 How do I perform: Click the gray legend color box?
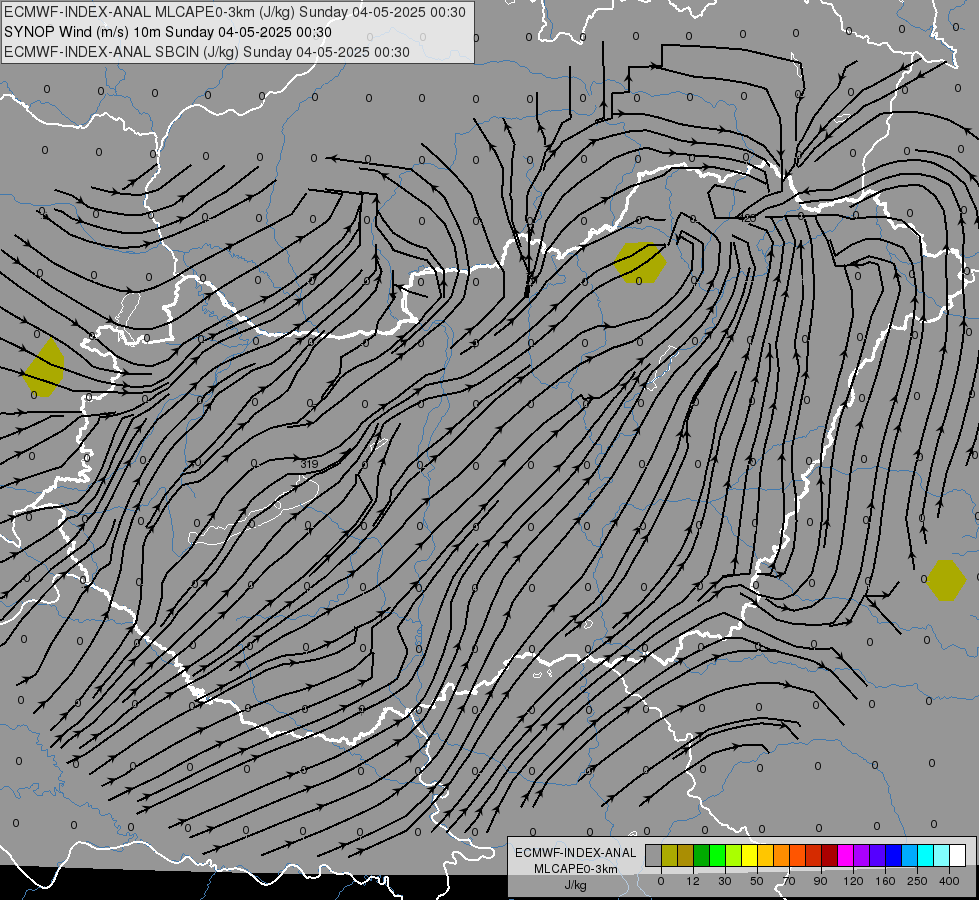coord(653,855)
